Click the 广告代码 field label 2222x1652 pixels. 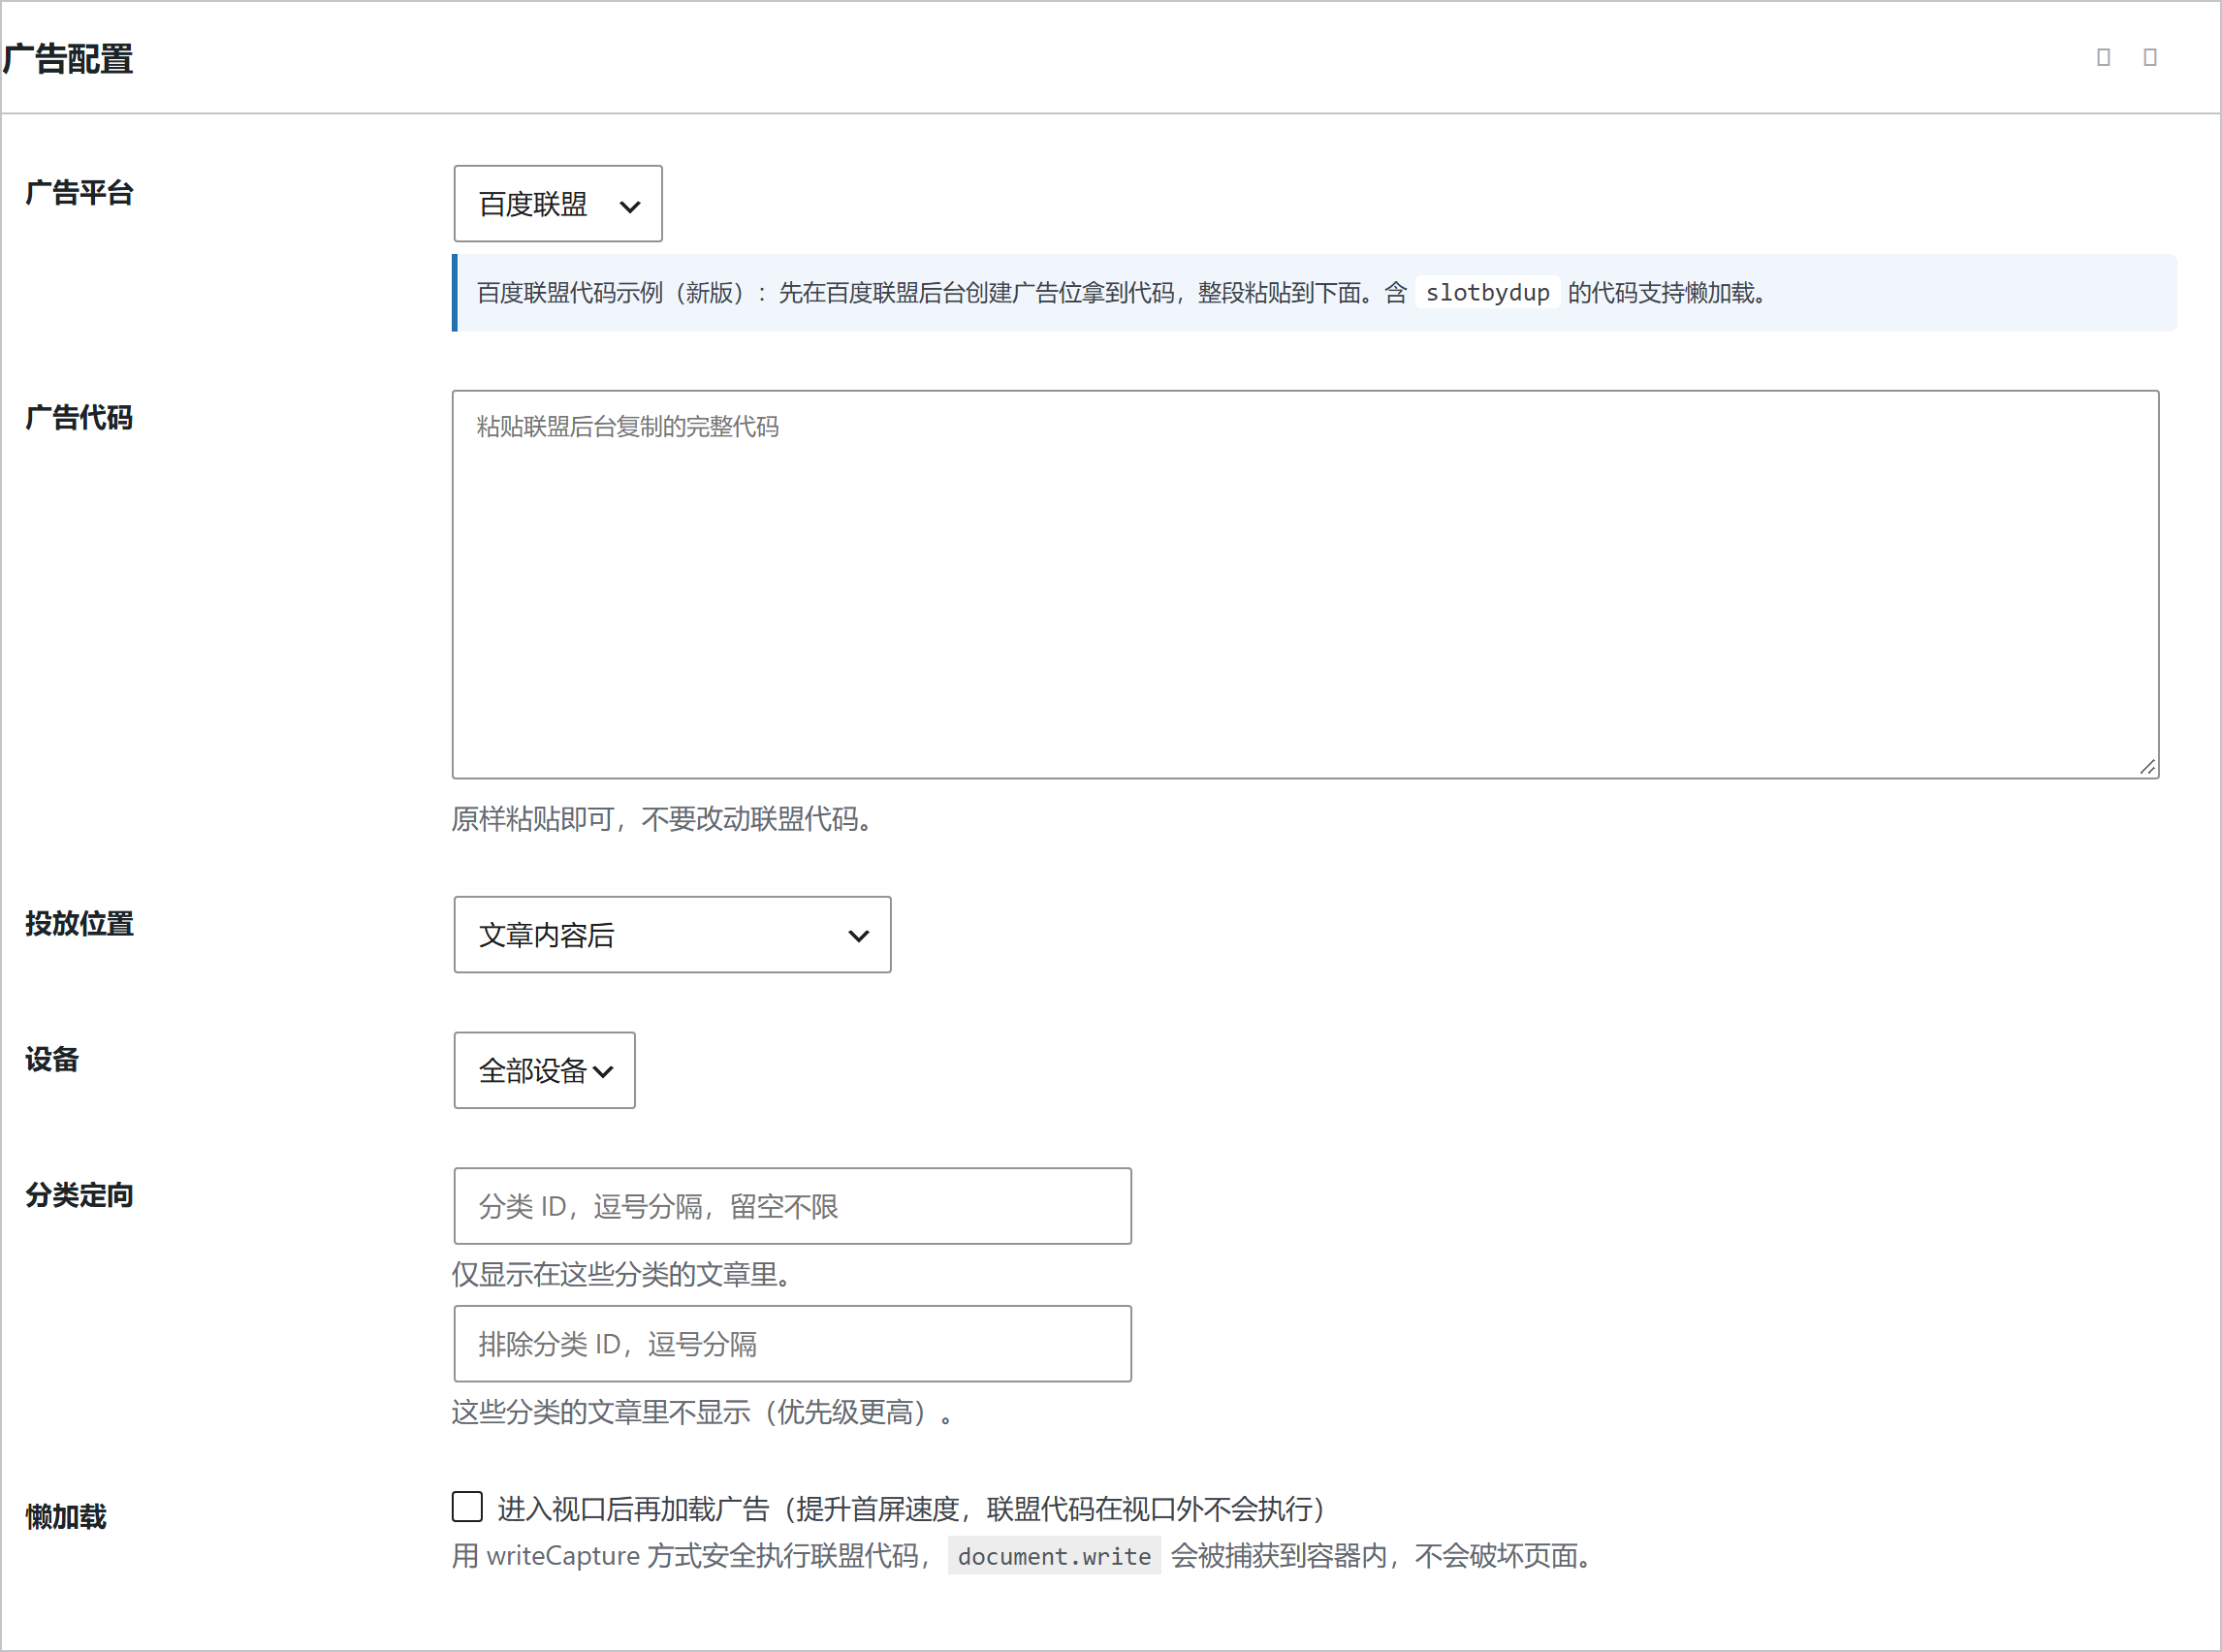click(x=80, y=418)
